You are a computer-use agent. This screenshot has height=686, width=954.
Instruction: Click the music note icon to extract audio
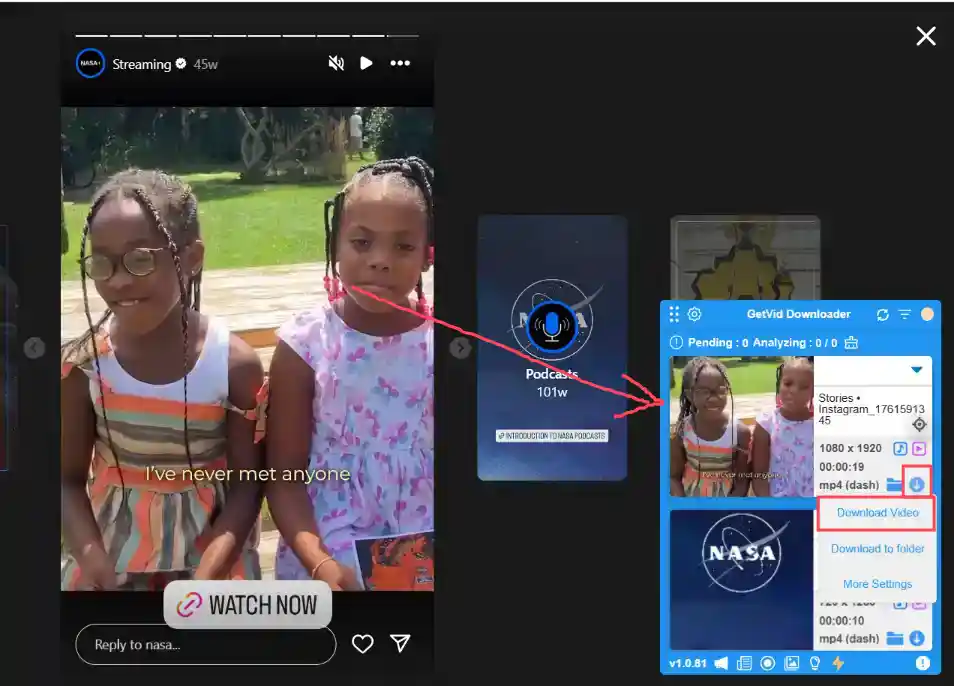901,448
